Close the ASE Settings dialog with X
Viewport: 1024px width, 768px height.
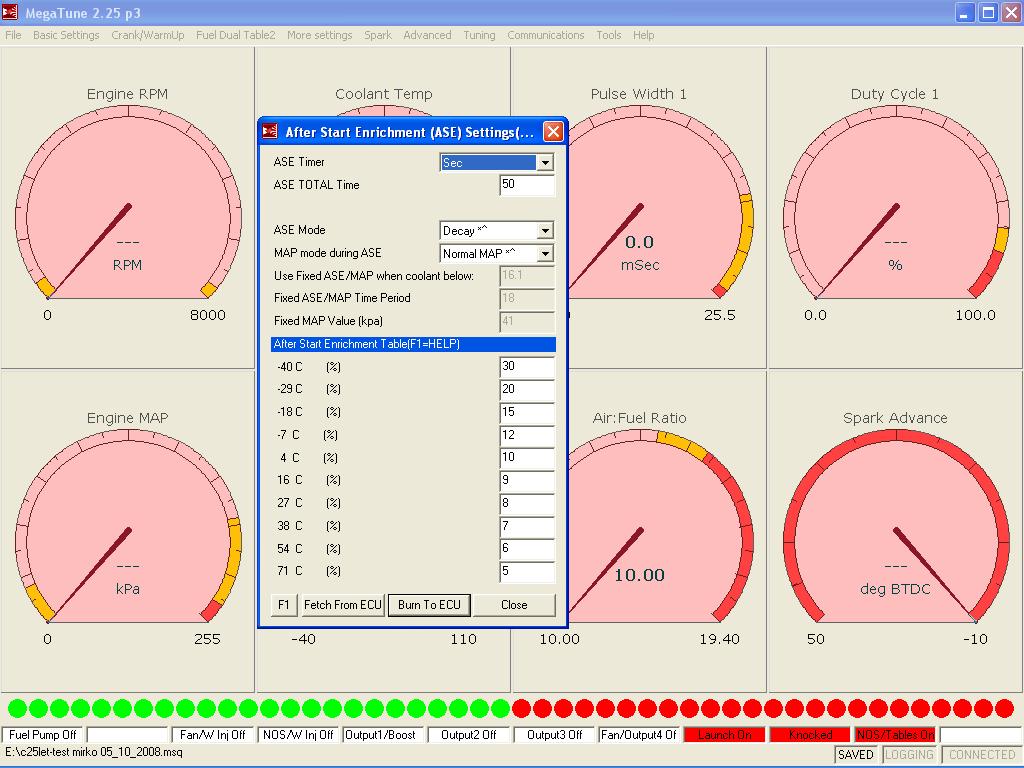coord(553,132)
